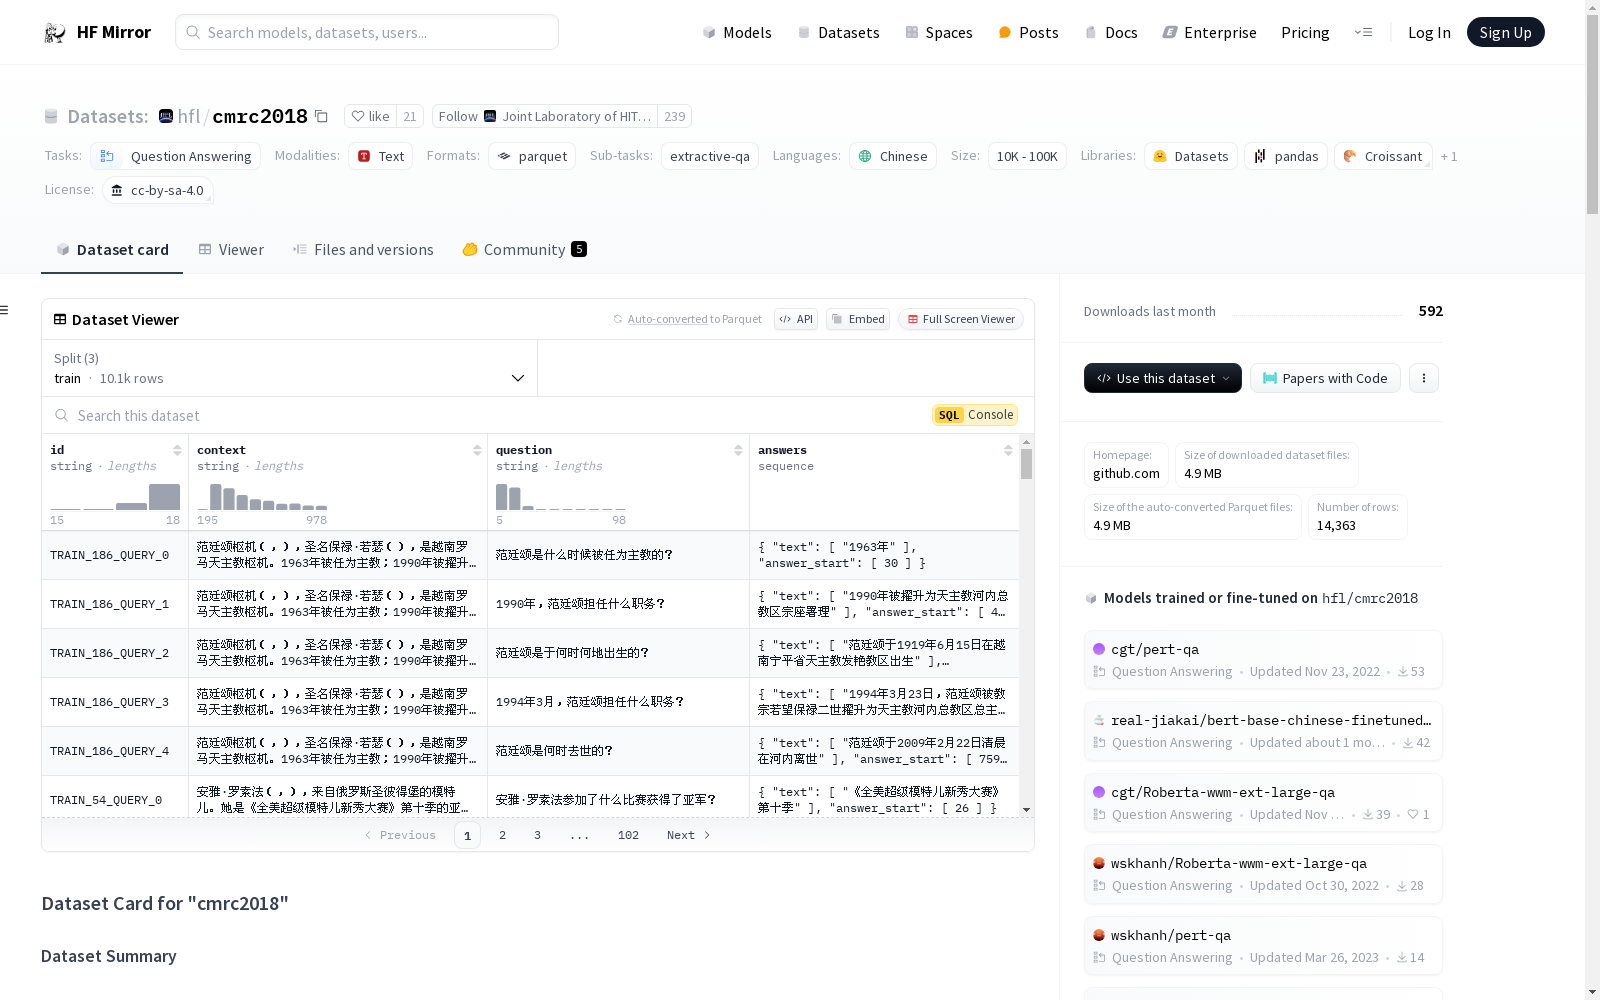This screenshot has width=1600, height=1000.
Task: Open Files and versions tab
Action: pos(363,250)
